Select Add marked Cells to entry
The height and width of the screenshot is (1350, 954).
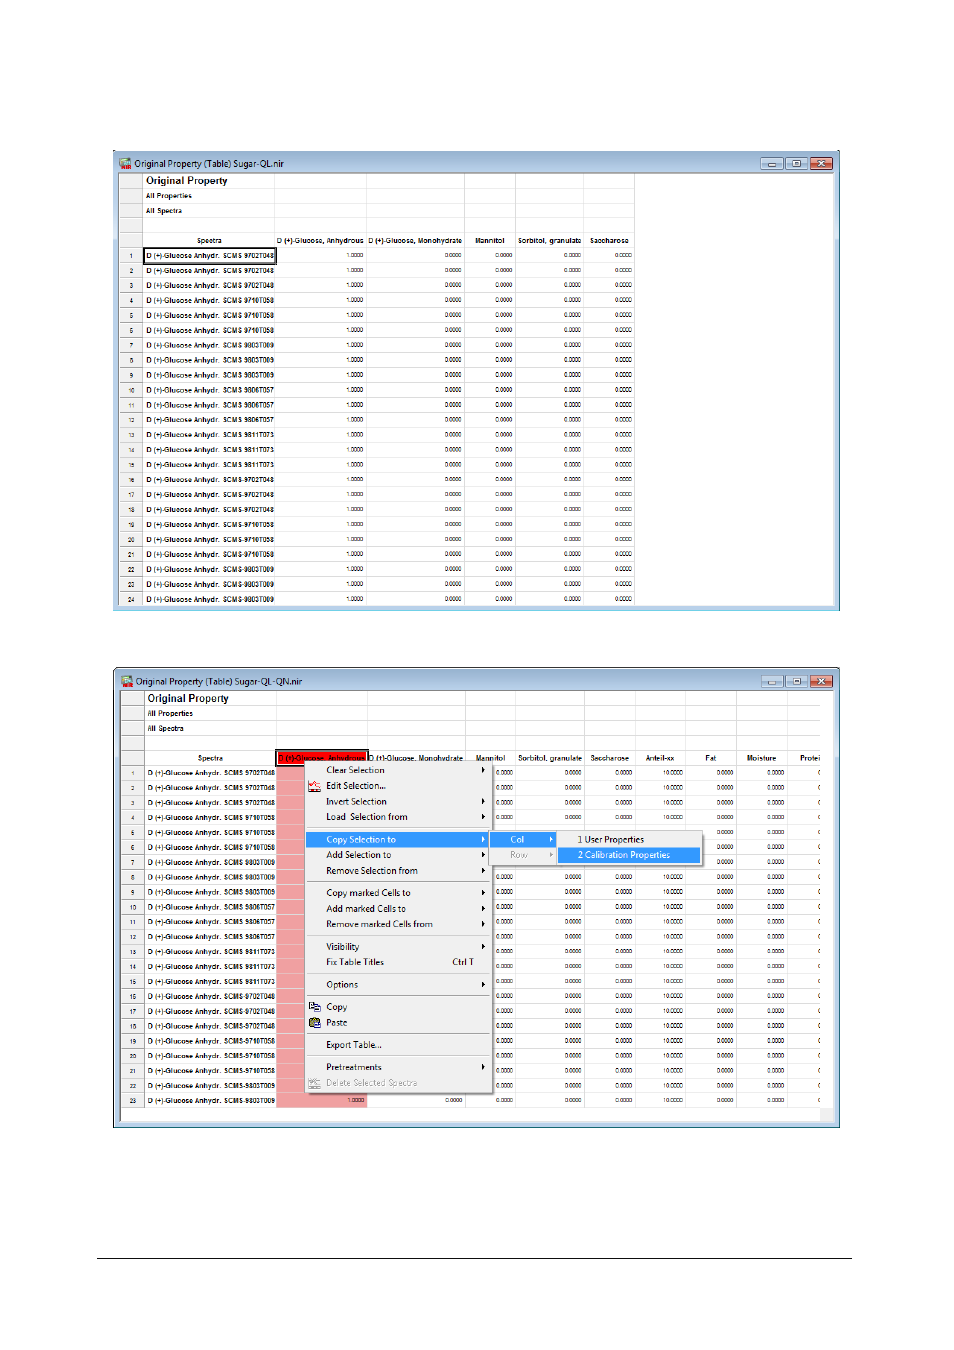click(x=399, y=909)
